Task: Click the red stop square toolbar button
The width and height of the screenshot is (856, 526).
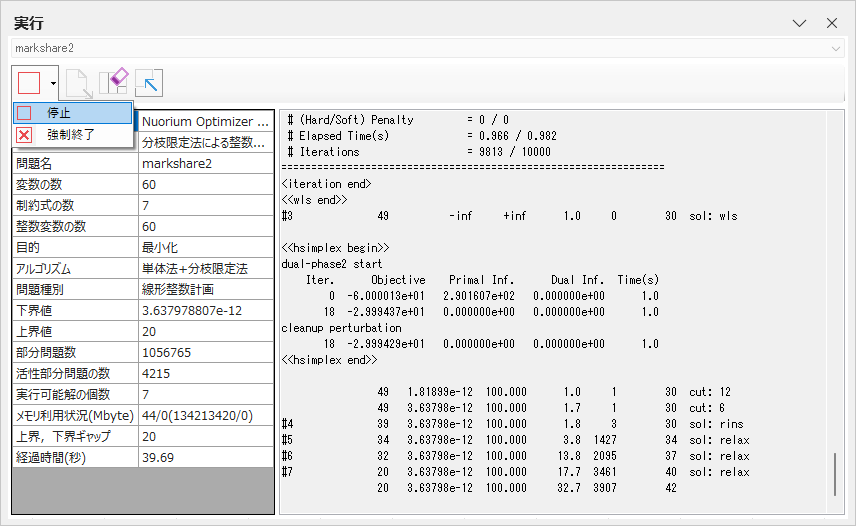Action: [x=29, y=83]
